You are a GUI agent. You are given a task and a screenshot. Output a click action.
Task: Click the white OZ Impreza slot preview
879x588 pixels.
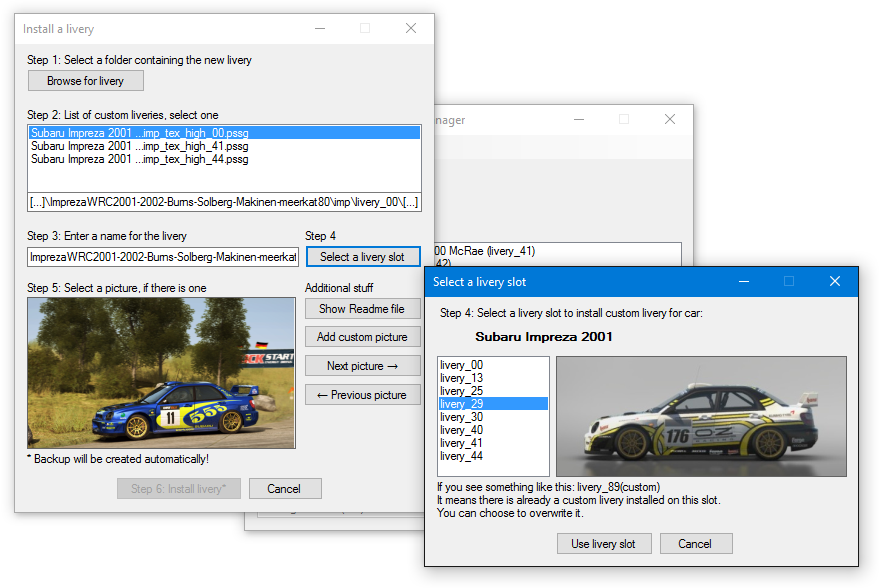click(x=701, y=416)
